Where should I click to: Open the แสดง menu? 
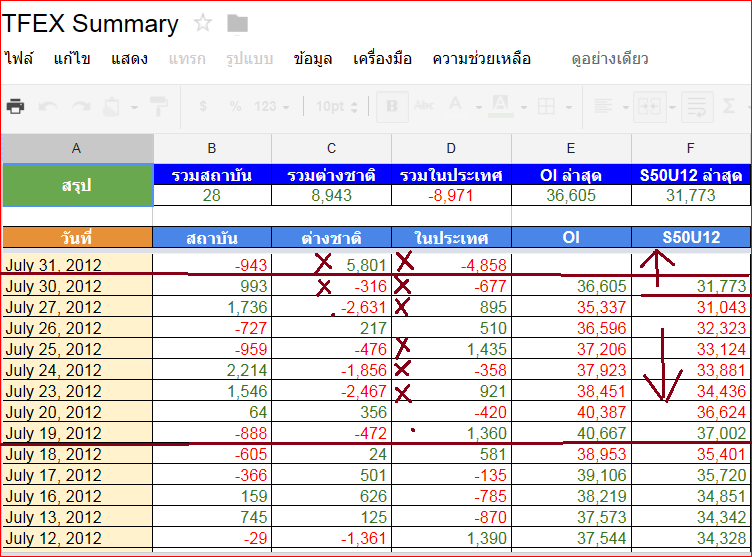(129, 59)
